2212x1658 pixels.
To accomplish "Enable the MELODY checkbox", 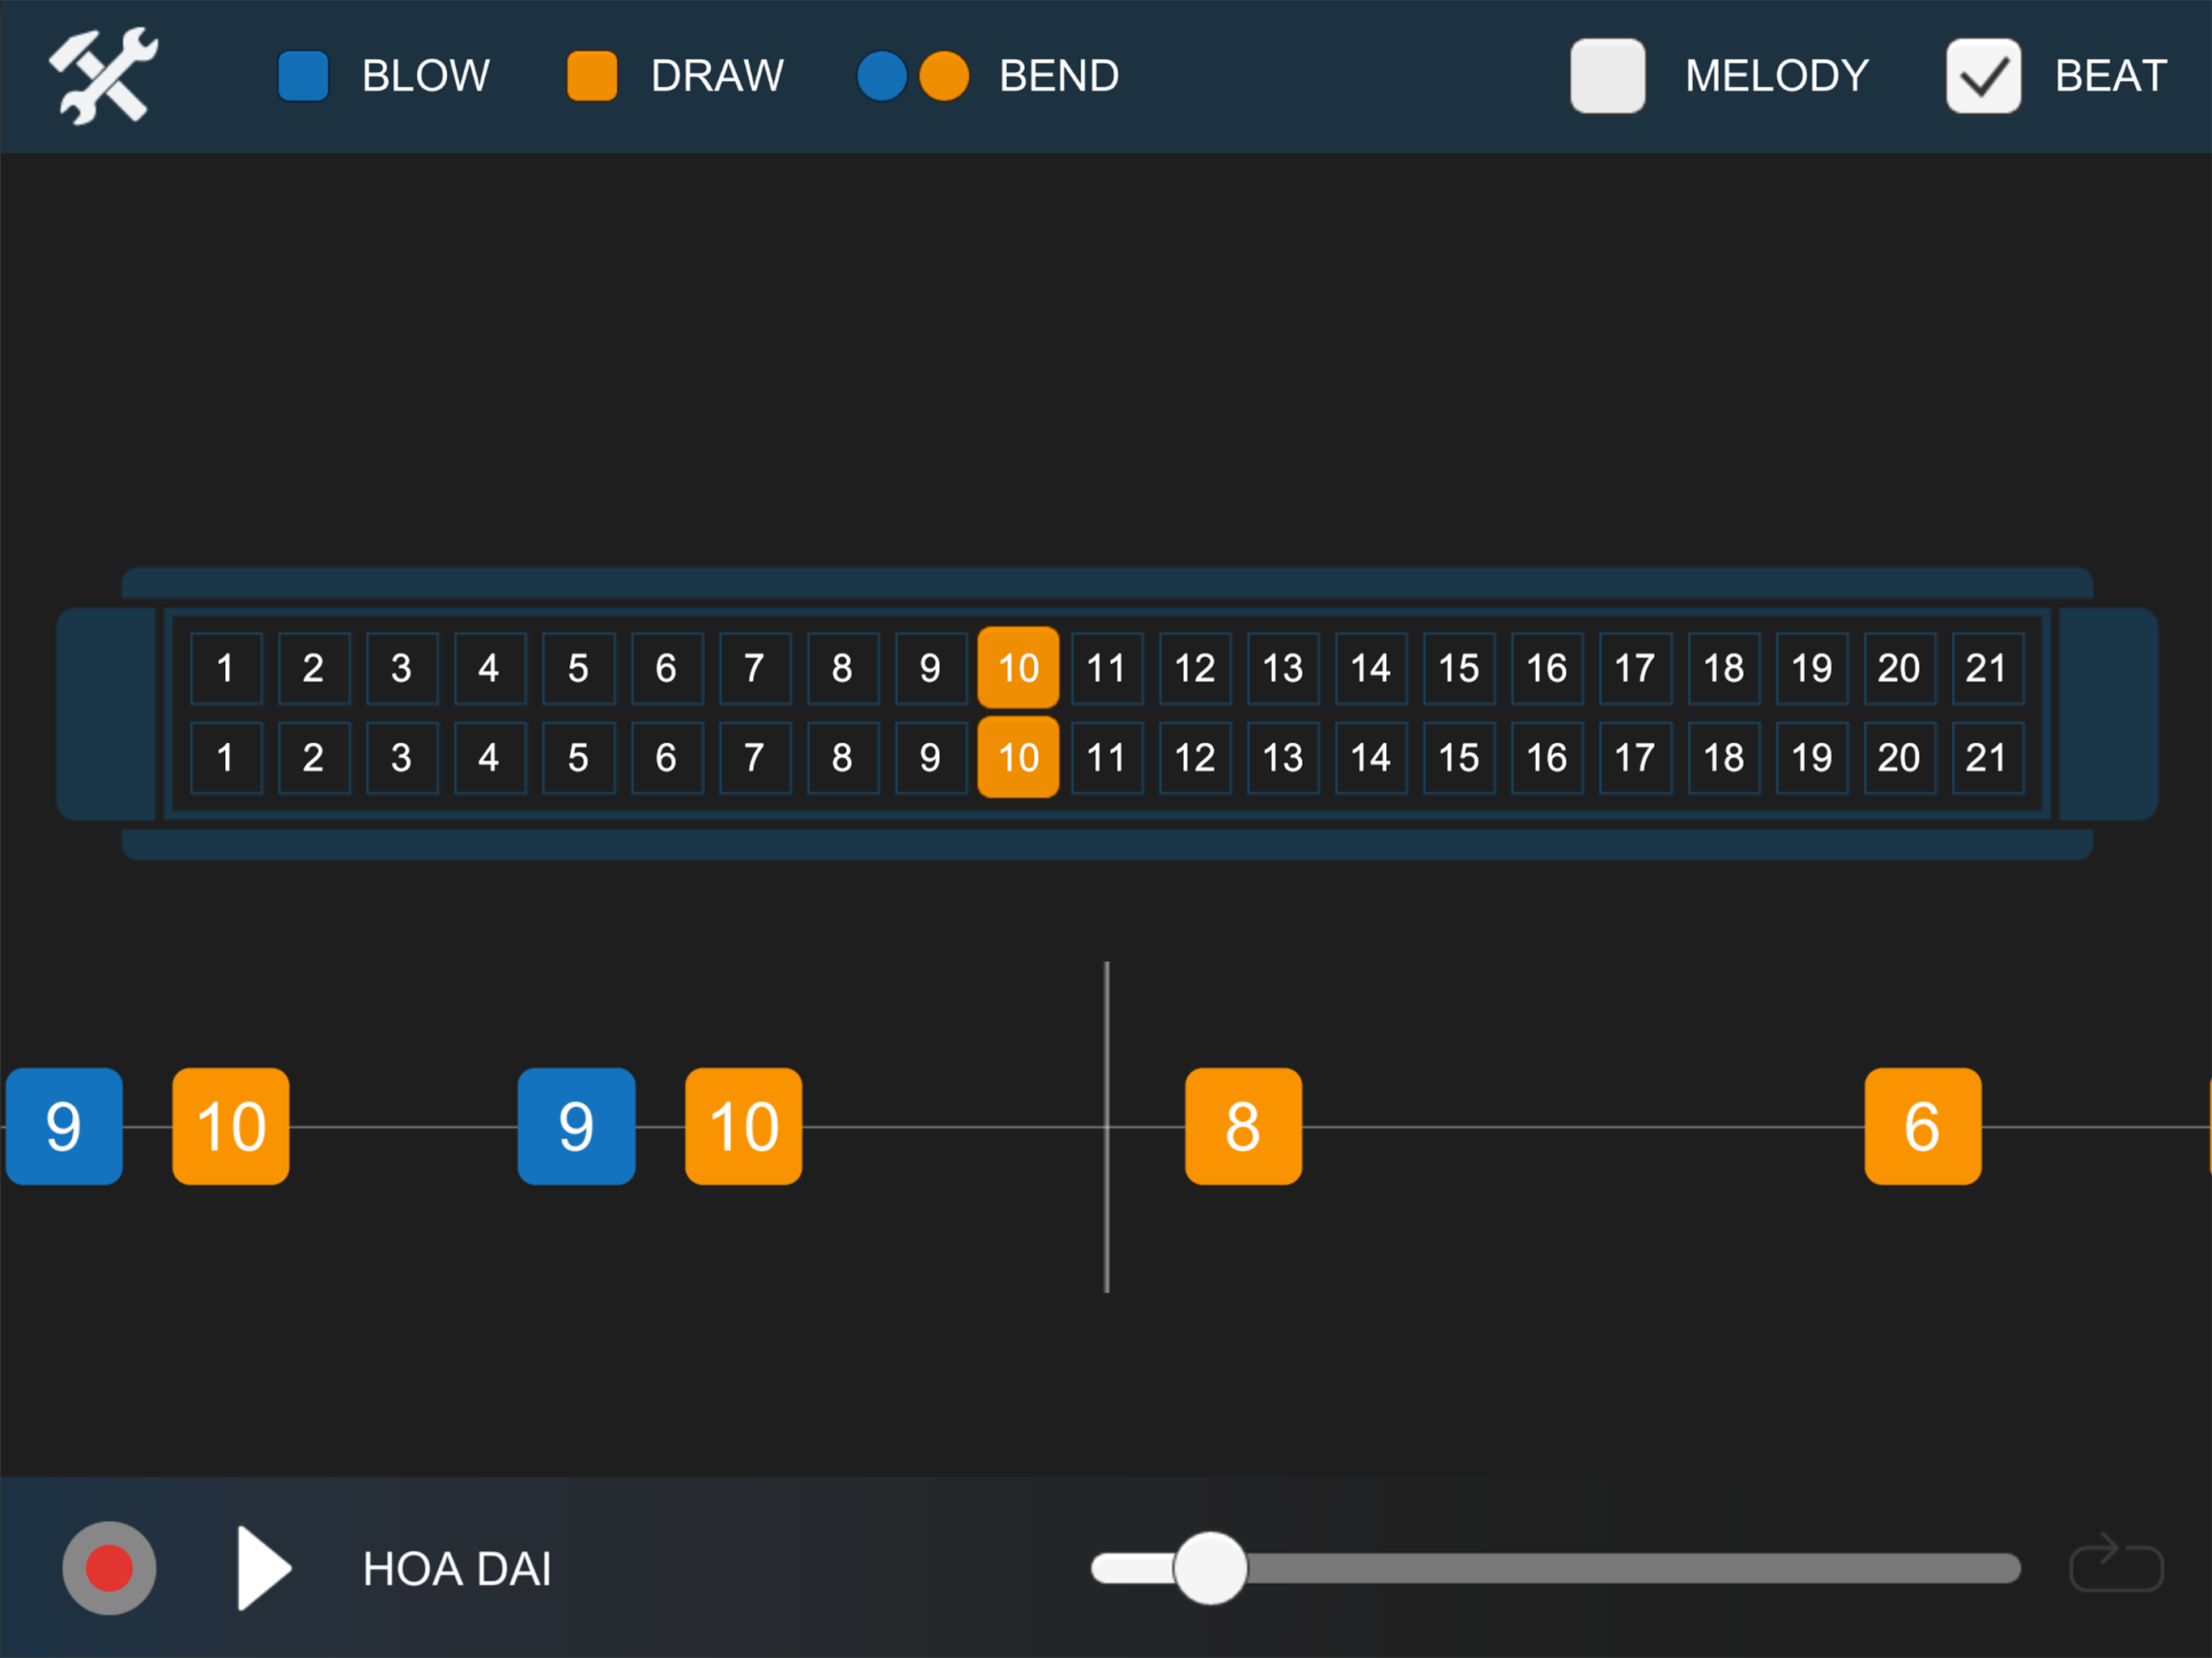I will [1607, 76].
